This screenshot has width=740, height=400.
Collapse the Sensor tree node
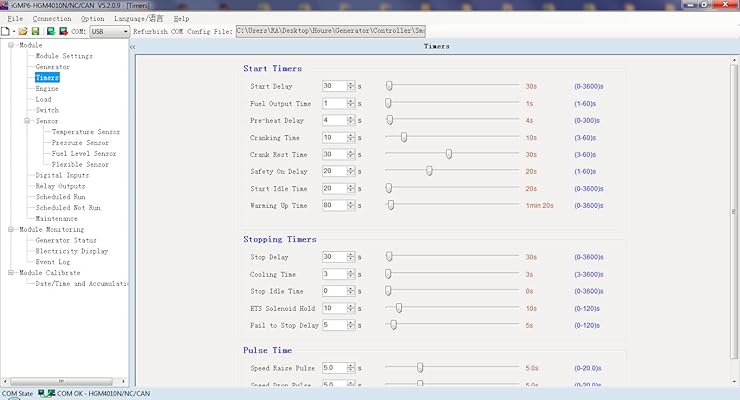click(27, 121)
